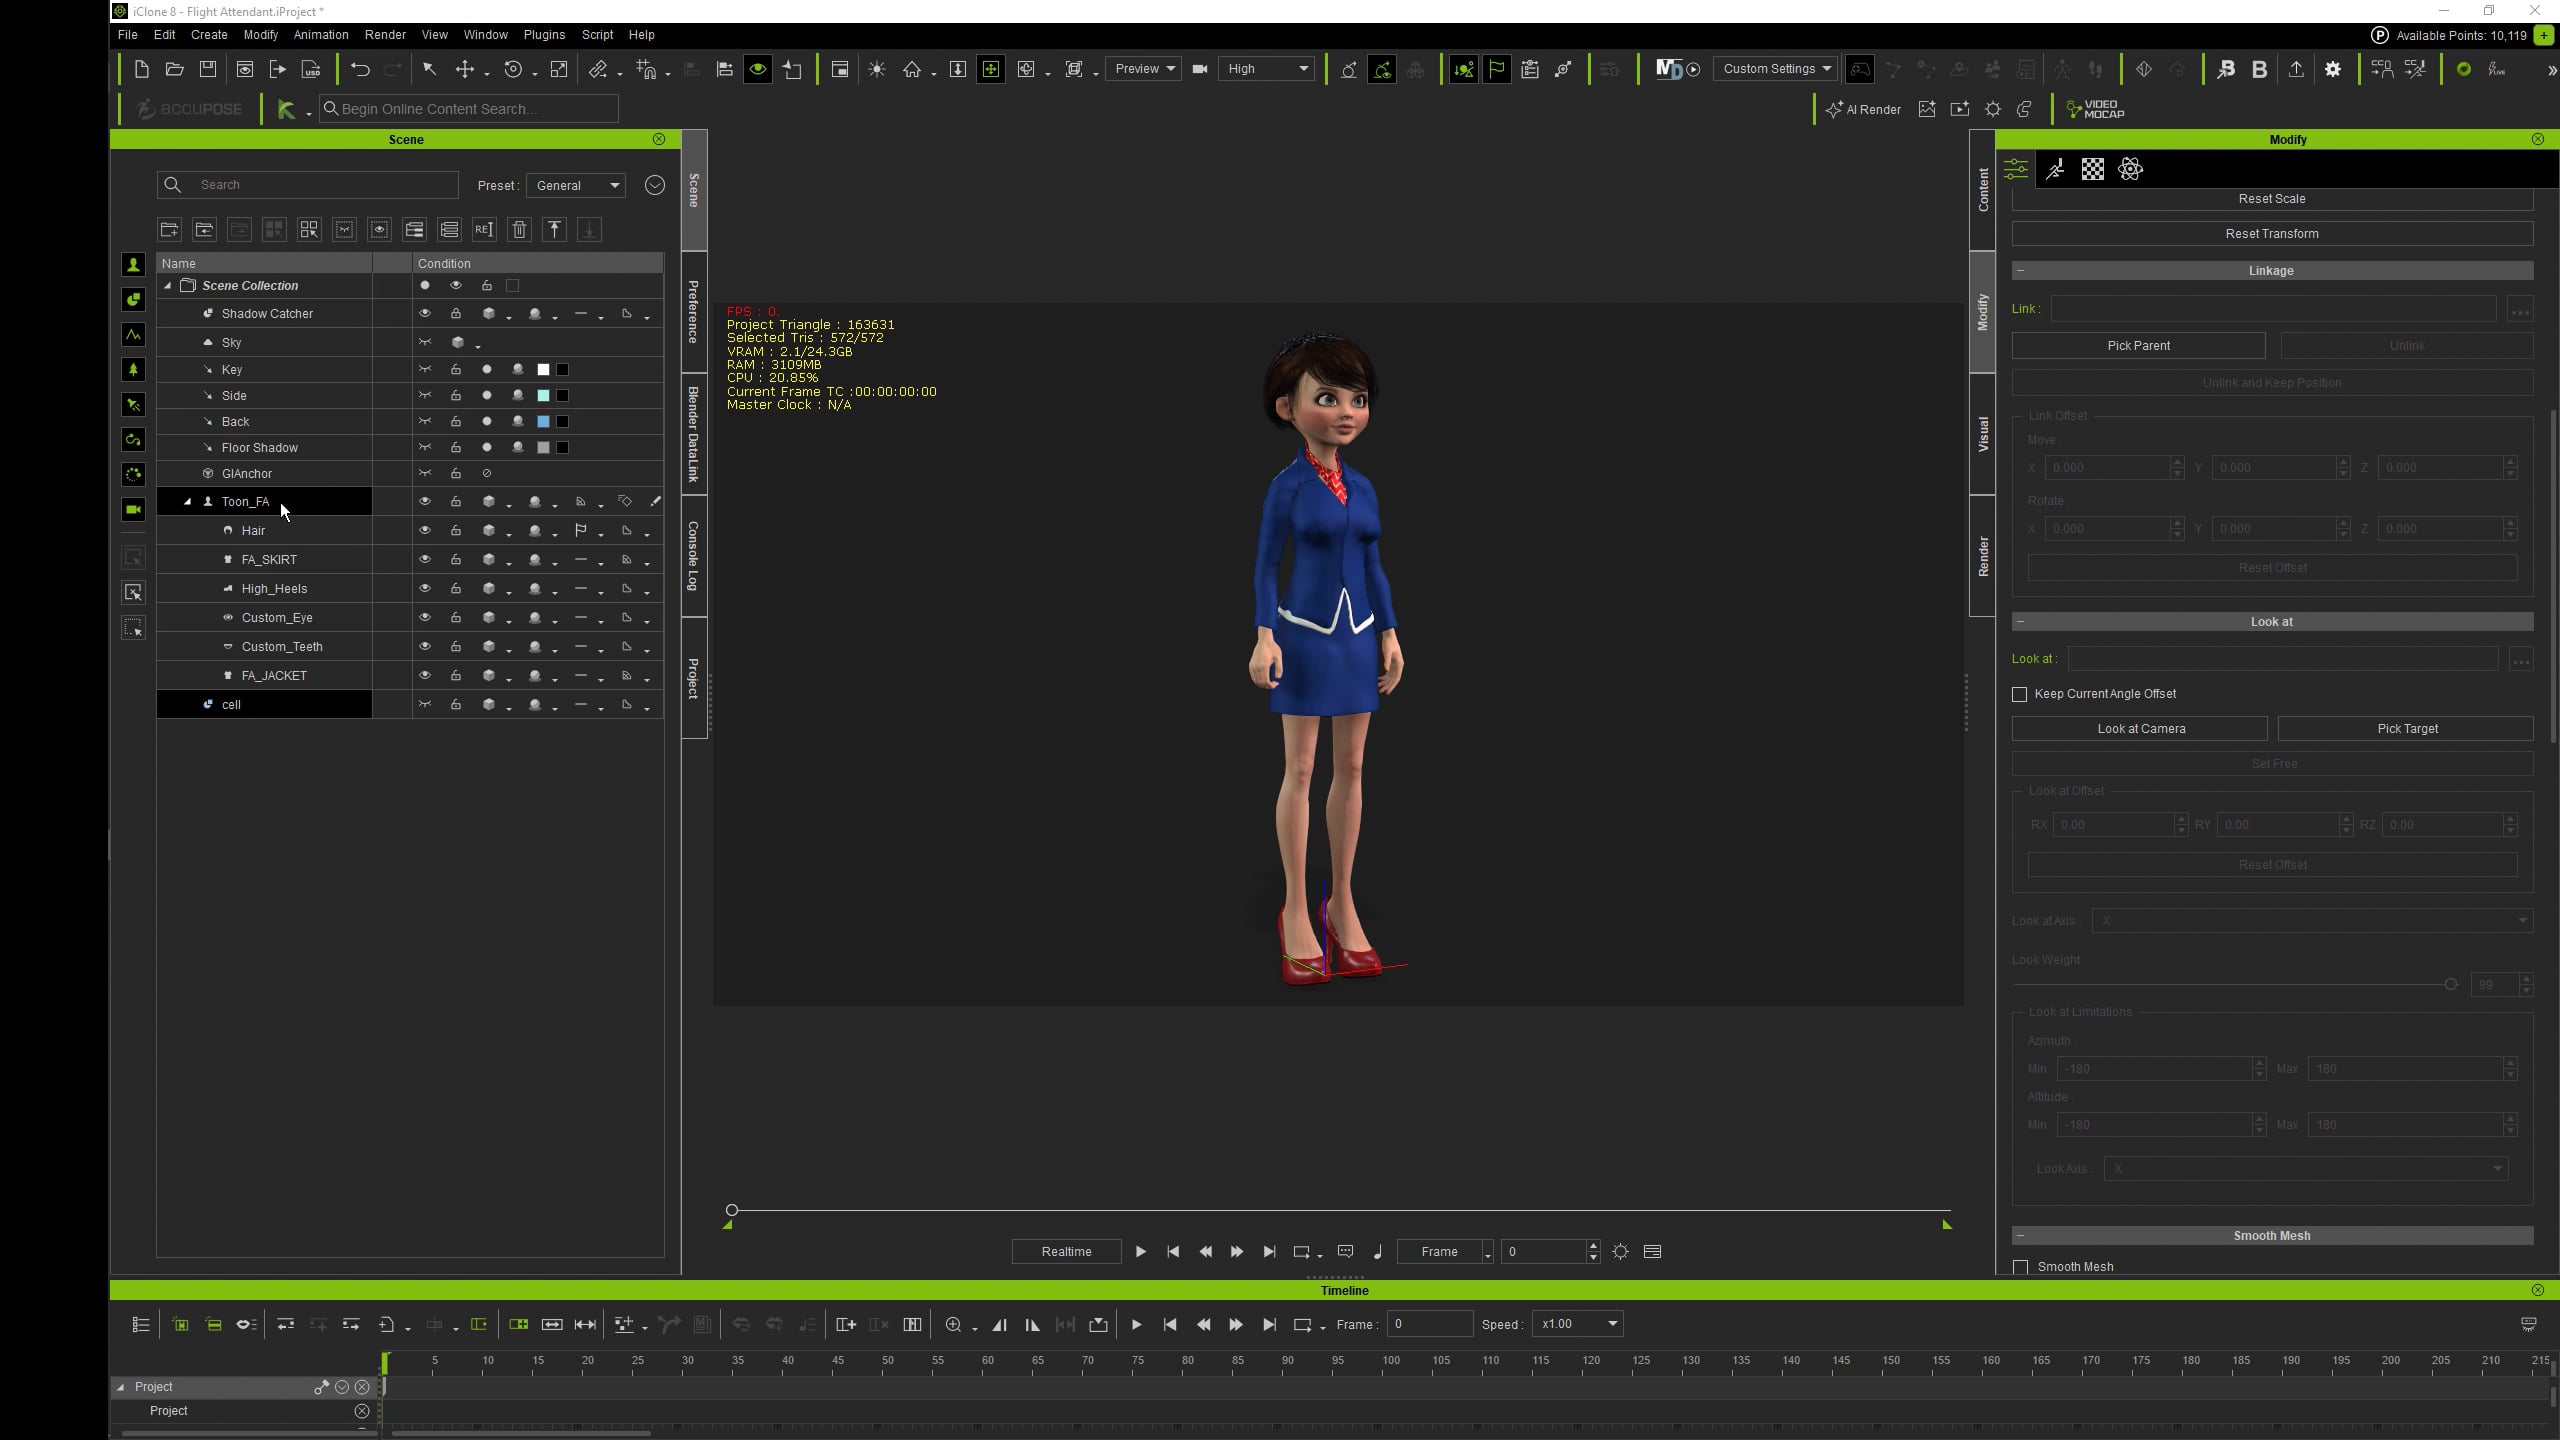Click the AI Render button
This screenshot has height=1440, width=2560.
[x=1864, y=109]
